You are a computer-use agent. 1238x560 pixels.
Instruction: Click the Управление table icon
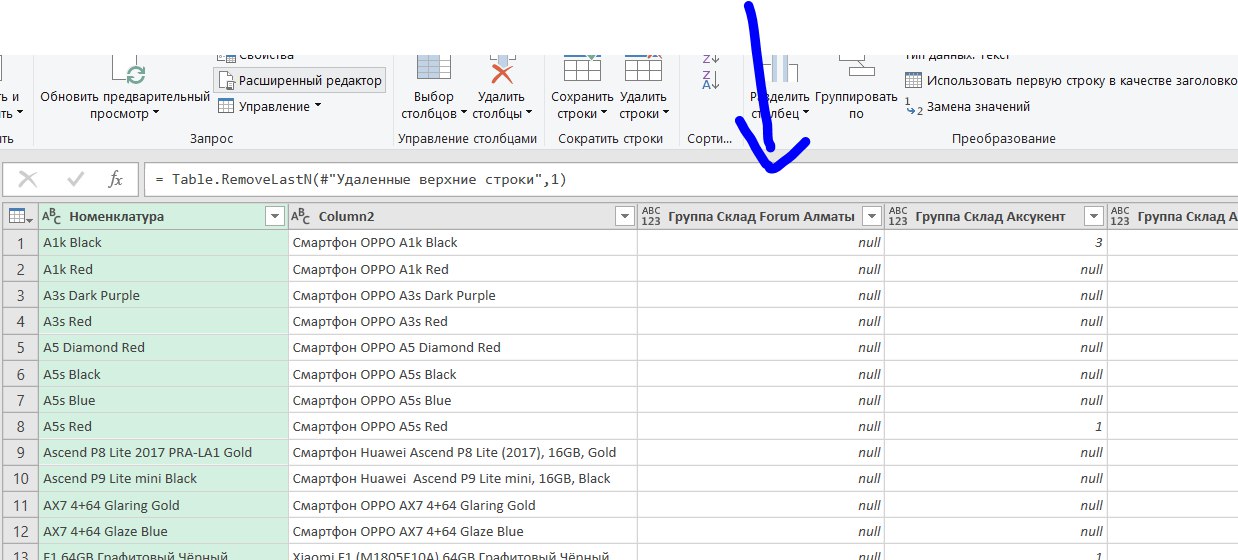click(226, 106)
